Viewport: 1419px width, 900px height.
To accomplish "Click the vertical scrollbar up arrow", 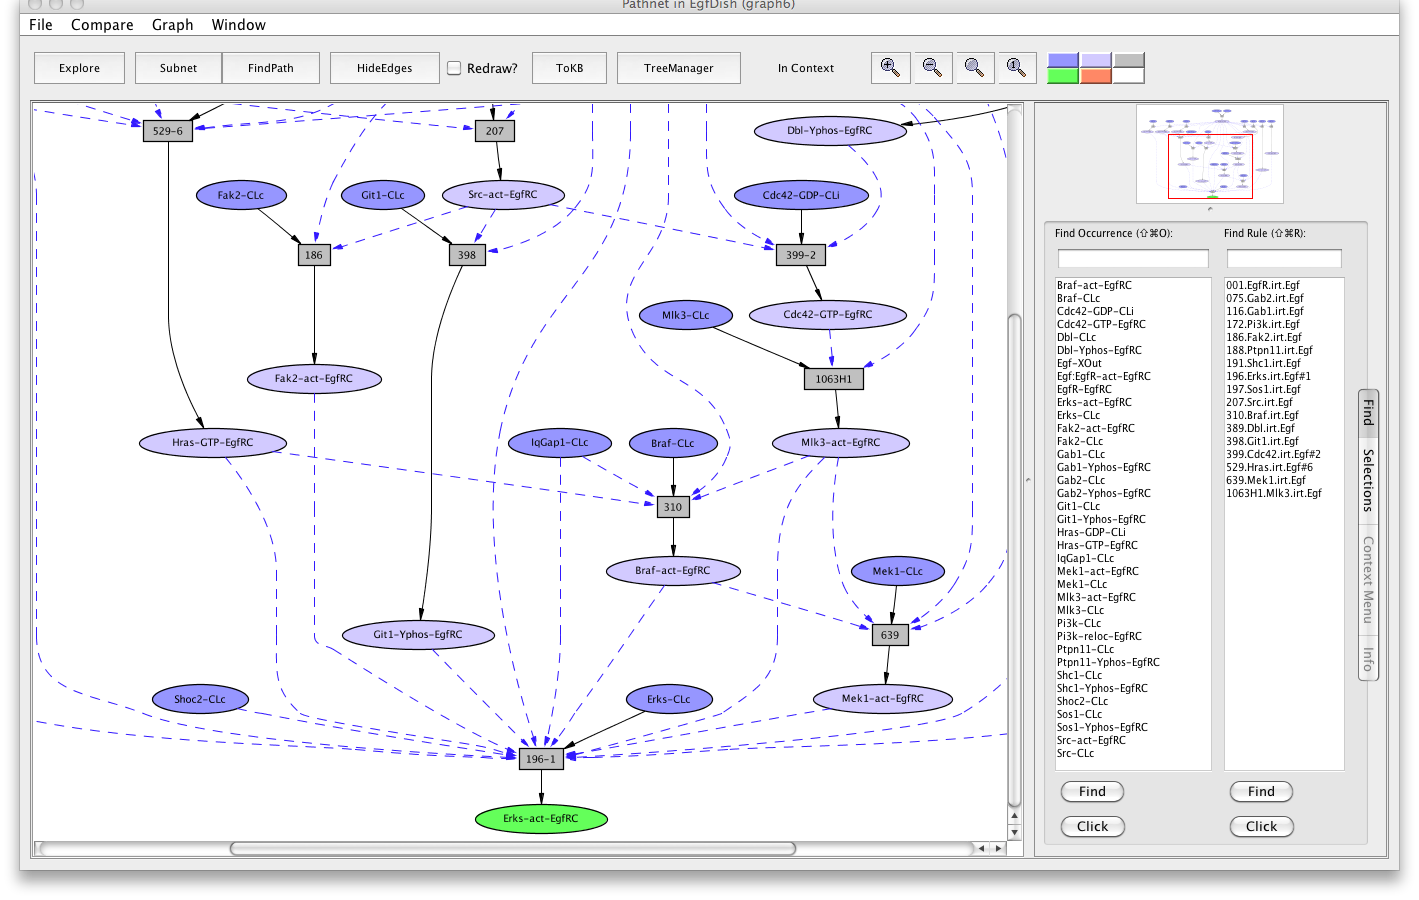I will pos(1014,817).
